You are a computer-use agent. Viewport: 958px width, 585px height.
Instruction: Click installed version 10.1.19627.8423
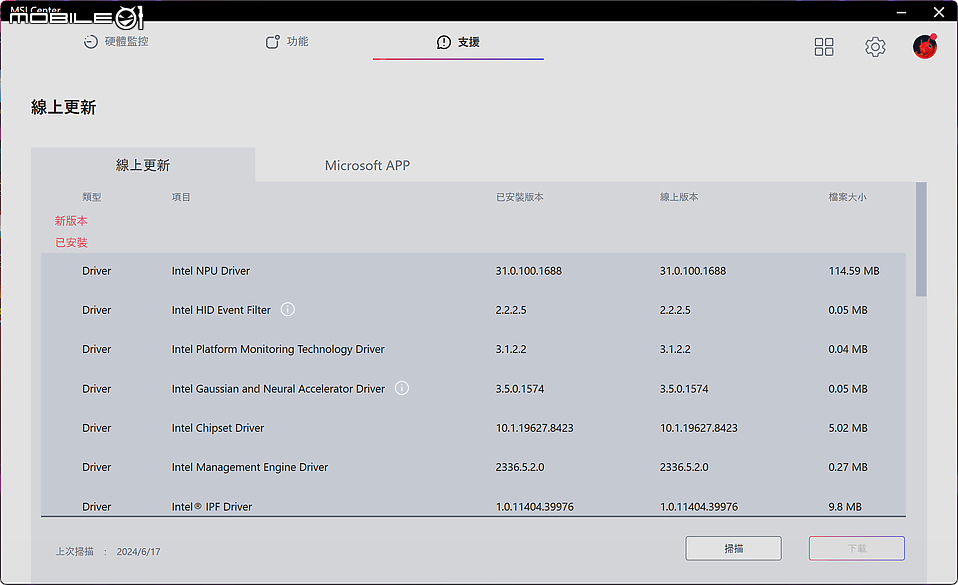point(535,428)
